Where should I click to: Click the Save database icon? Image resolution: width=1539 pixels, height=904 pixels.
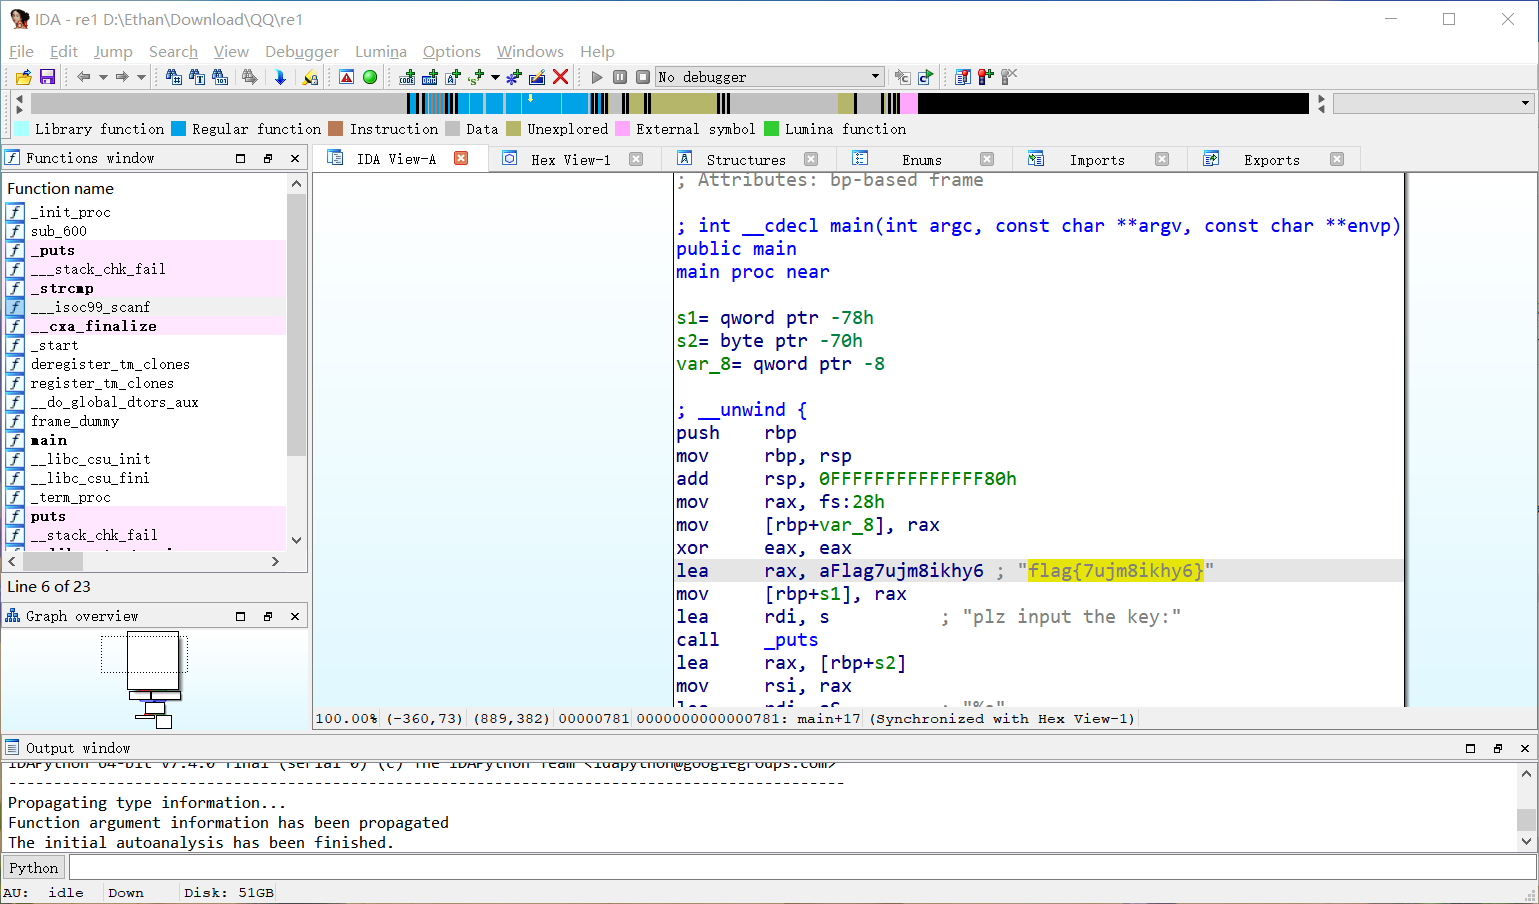(47, 77)
